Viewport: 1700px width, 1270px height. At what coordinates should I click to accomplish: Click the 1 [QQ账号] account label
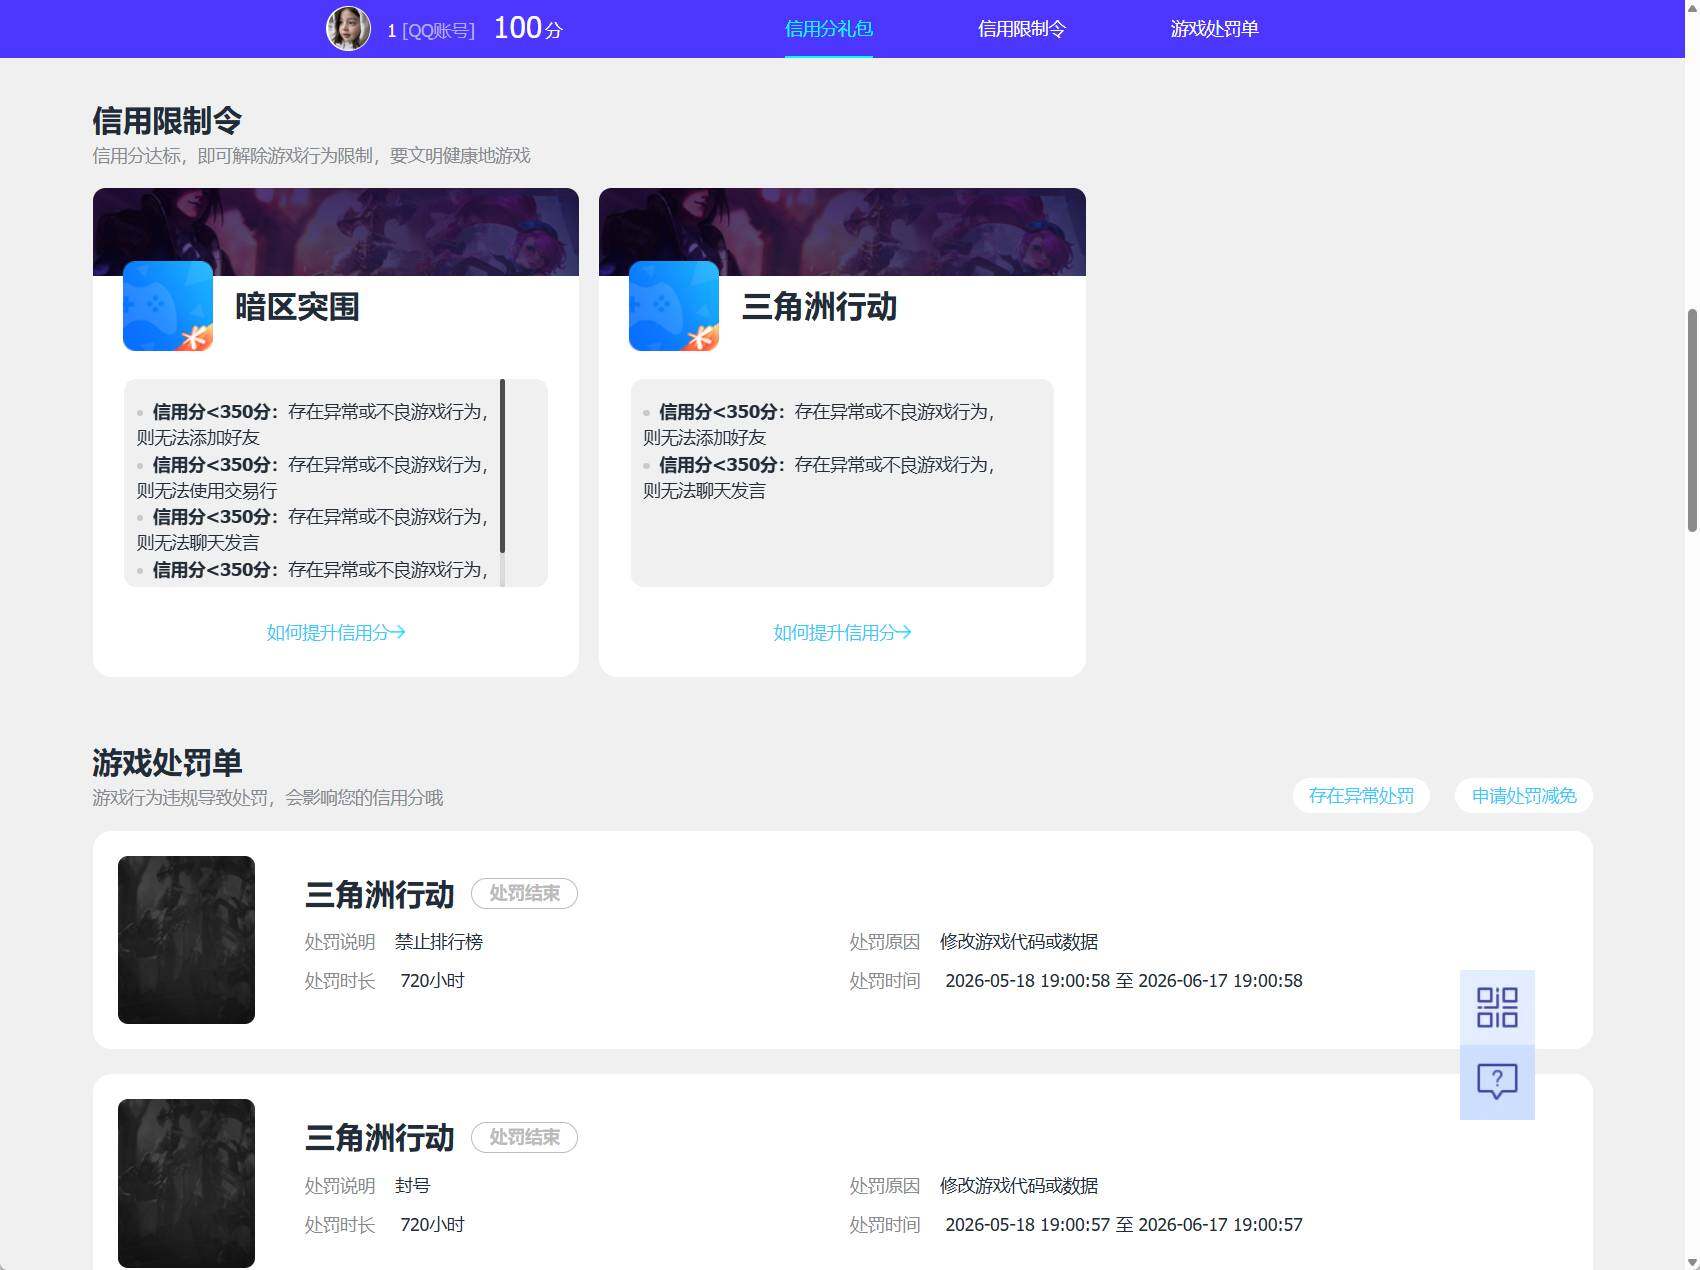click(x=431, y=31)
